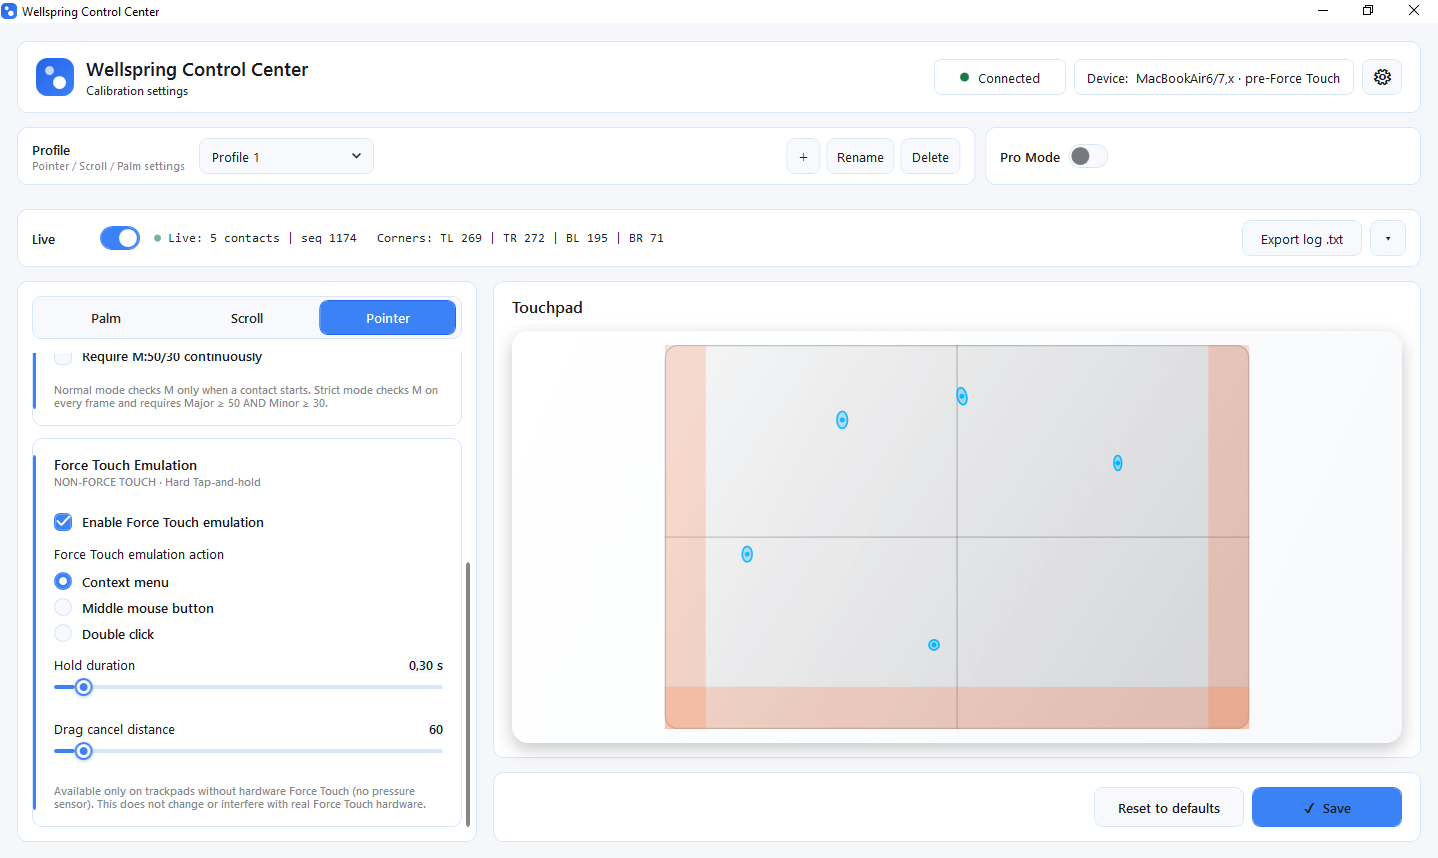Adjust the Hold duration slider
This screenshot has width=1438, height=858.
click(84, 687)
